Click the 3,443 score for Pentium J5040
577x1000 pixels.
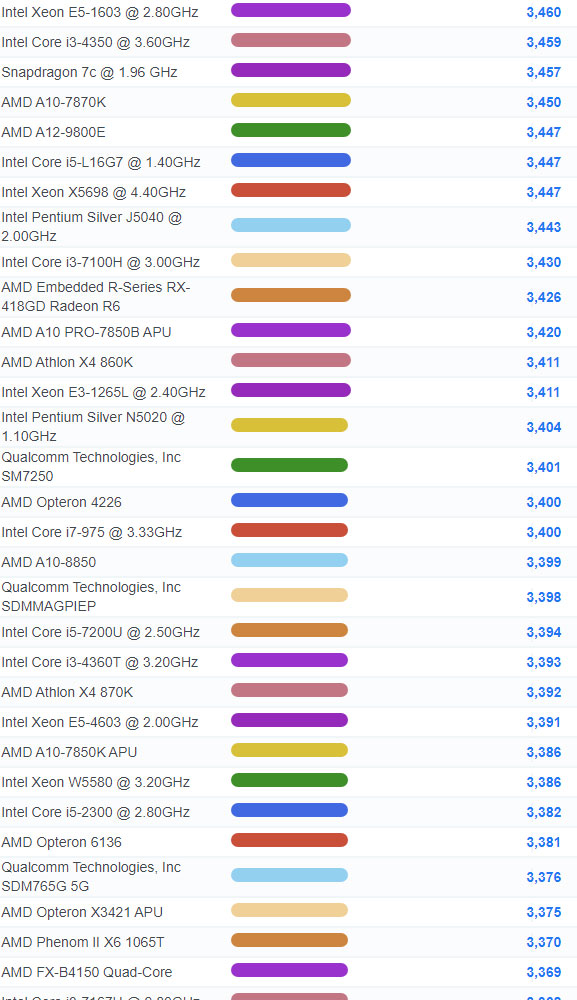544,227
